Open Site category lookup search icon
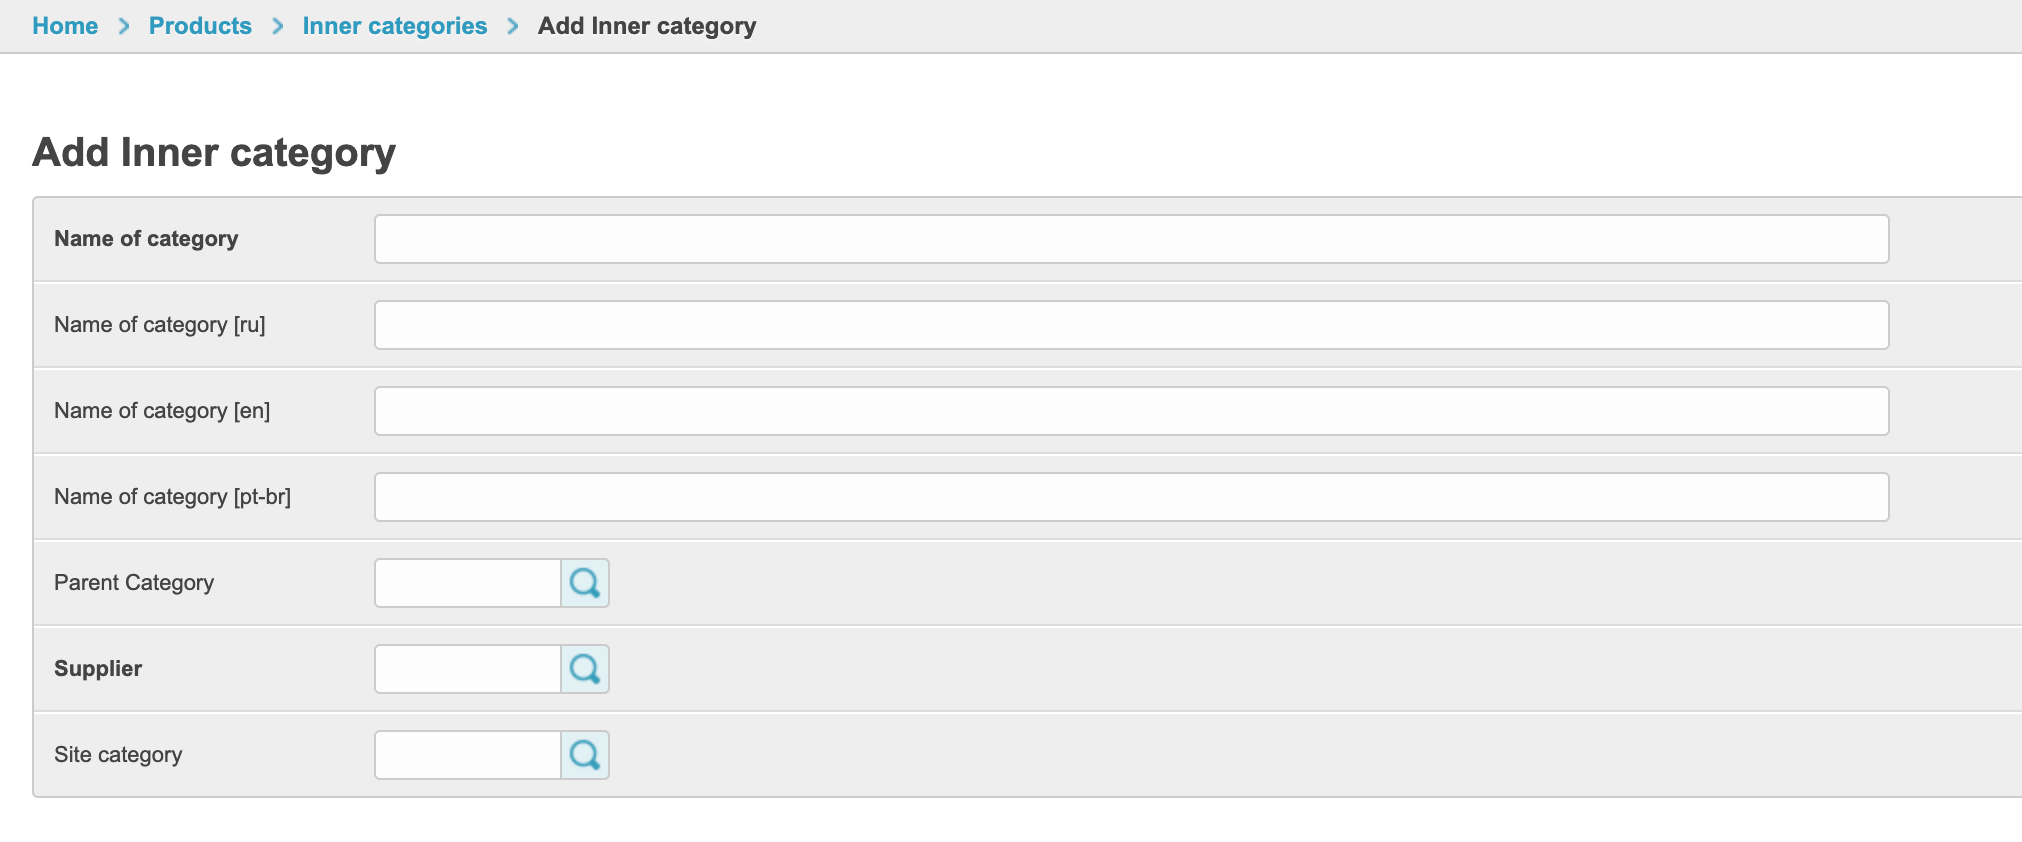Screen dimensions: 2022x842 [585, 755]
